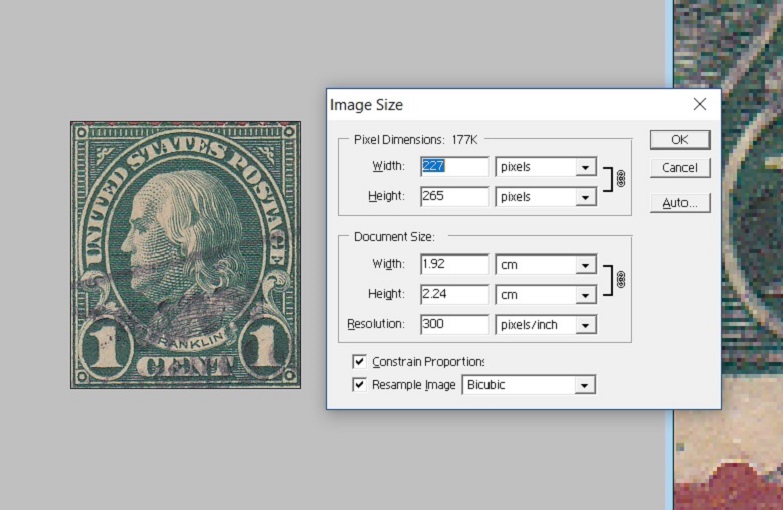The height and width of the screenshot is (510, 783).
Task: Select the Franklin 1 cent stamp image
Action: pyautogui.click(x=185, y=255)
